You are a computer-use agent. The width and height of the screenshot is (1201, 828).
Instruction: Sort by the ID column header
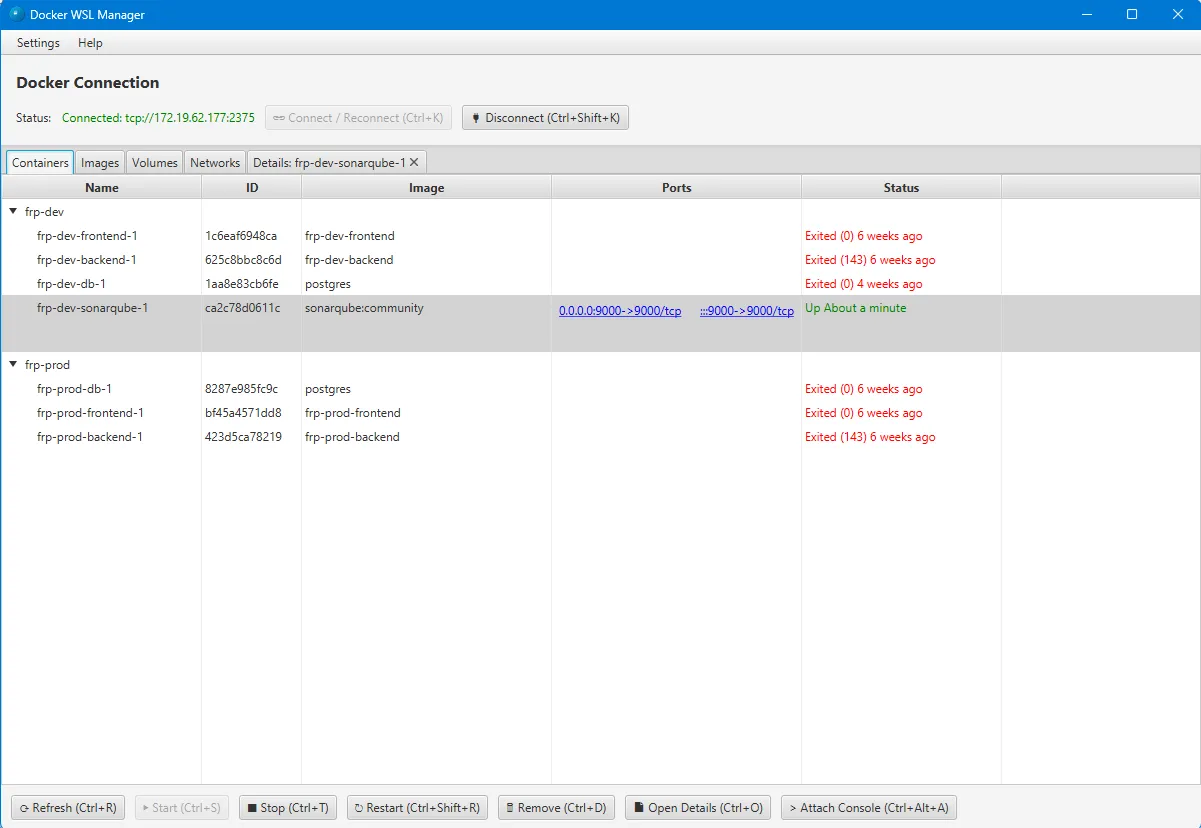point(252,188)
